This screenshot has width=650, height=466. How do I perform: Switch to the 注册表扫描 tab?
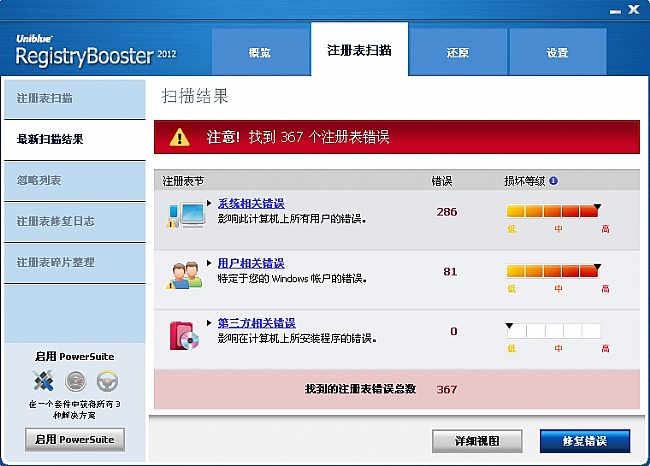(x=359, y=49)
